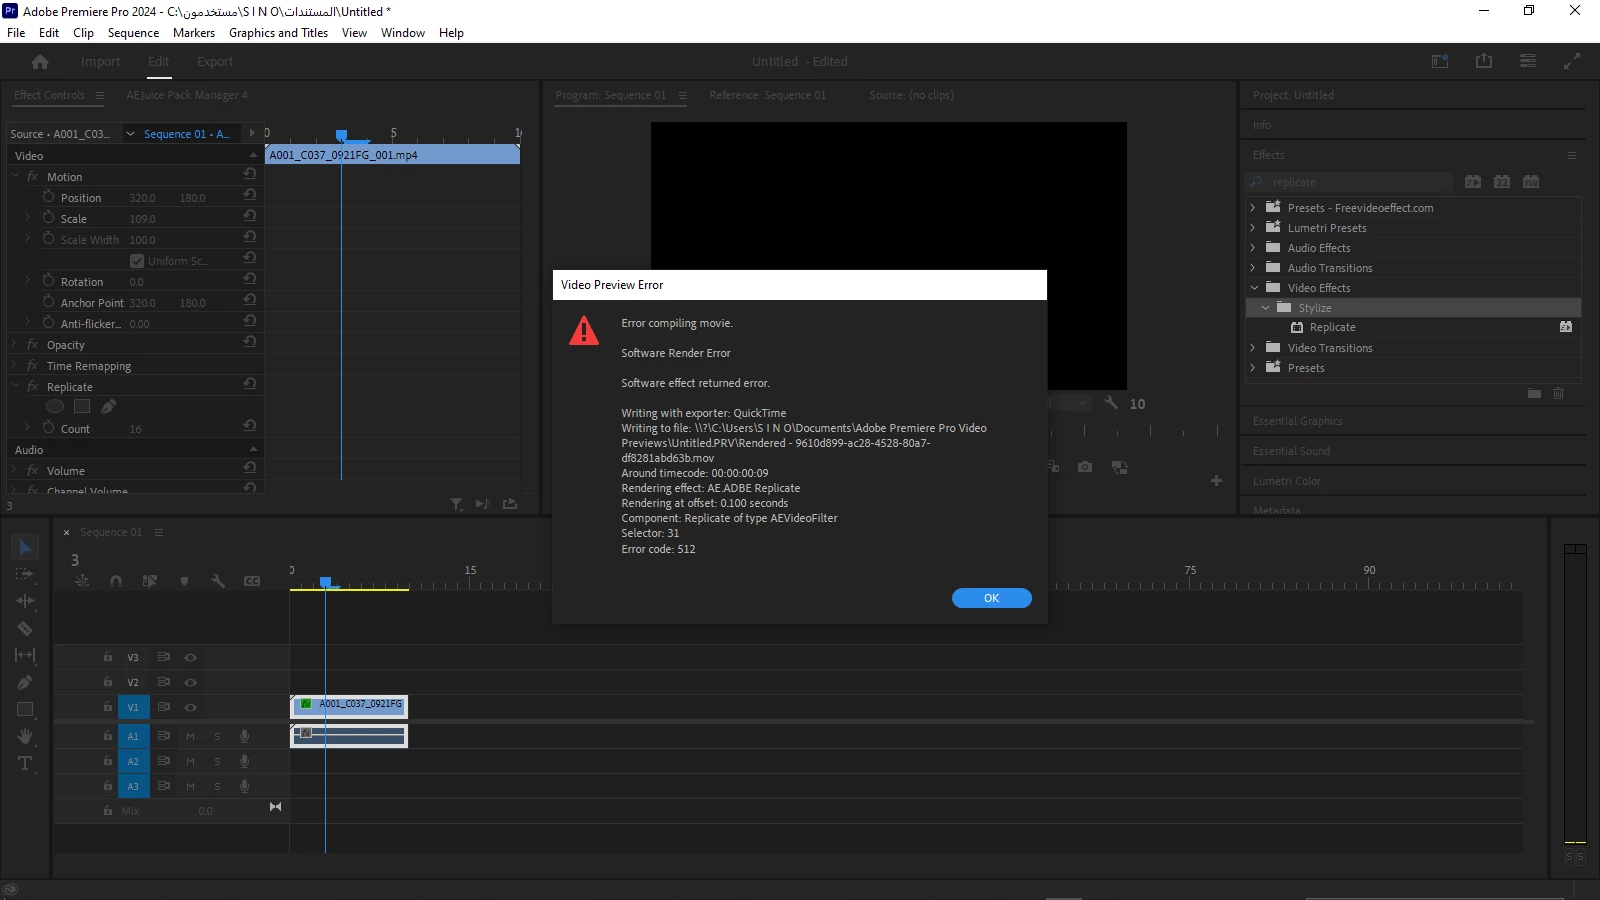Open the Workspaces icon in header
Viewport: 1600px width, 900px height.
1528,61
